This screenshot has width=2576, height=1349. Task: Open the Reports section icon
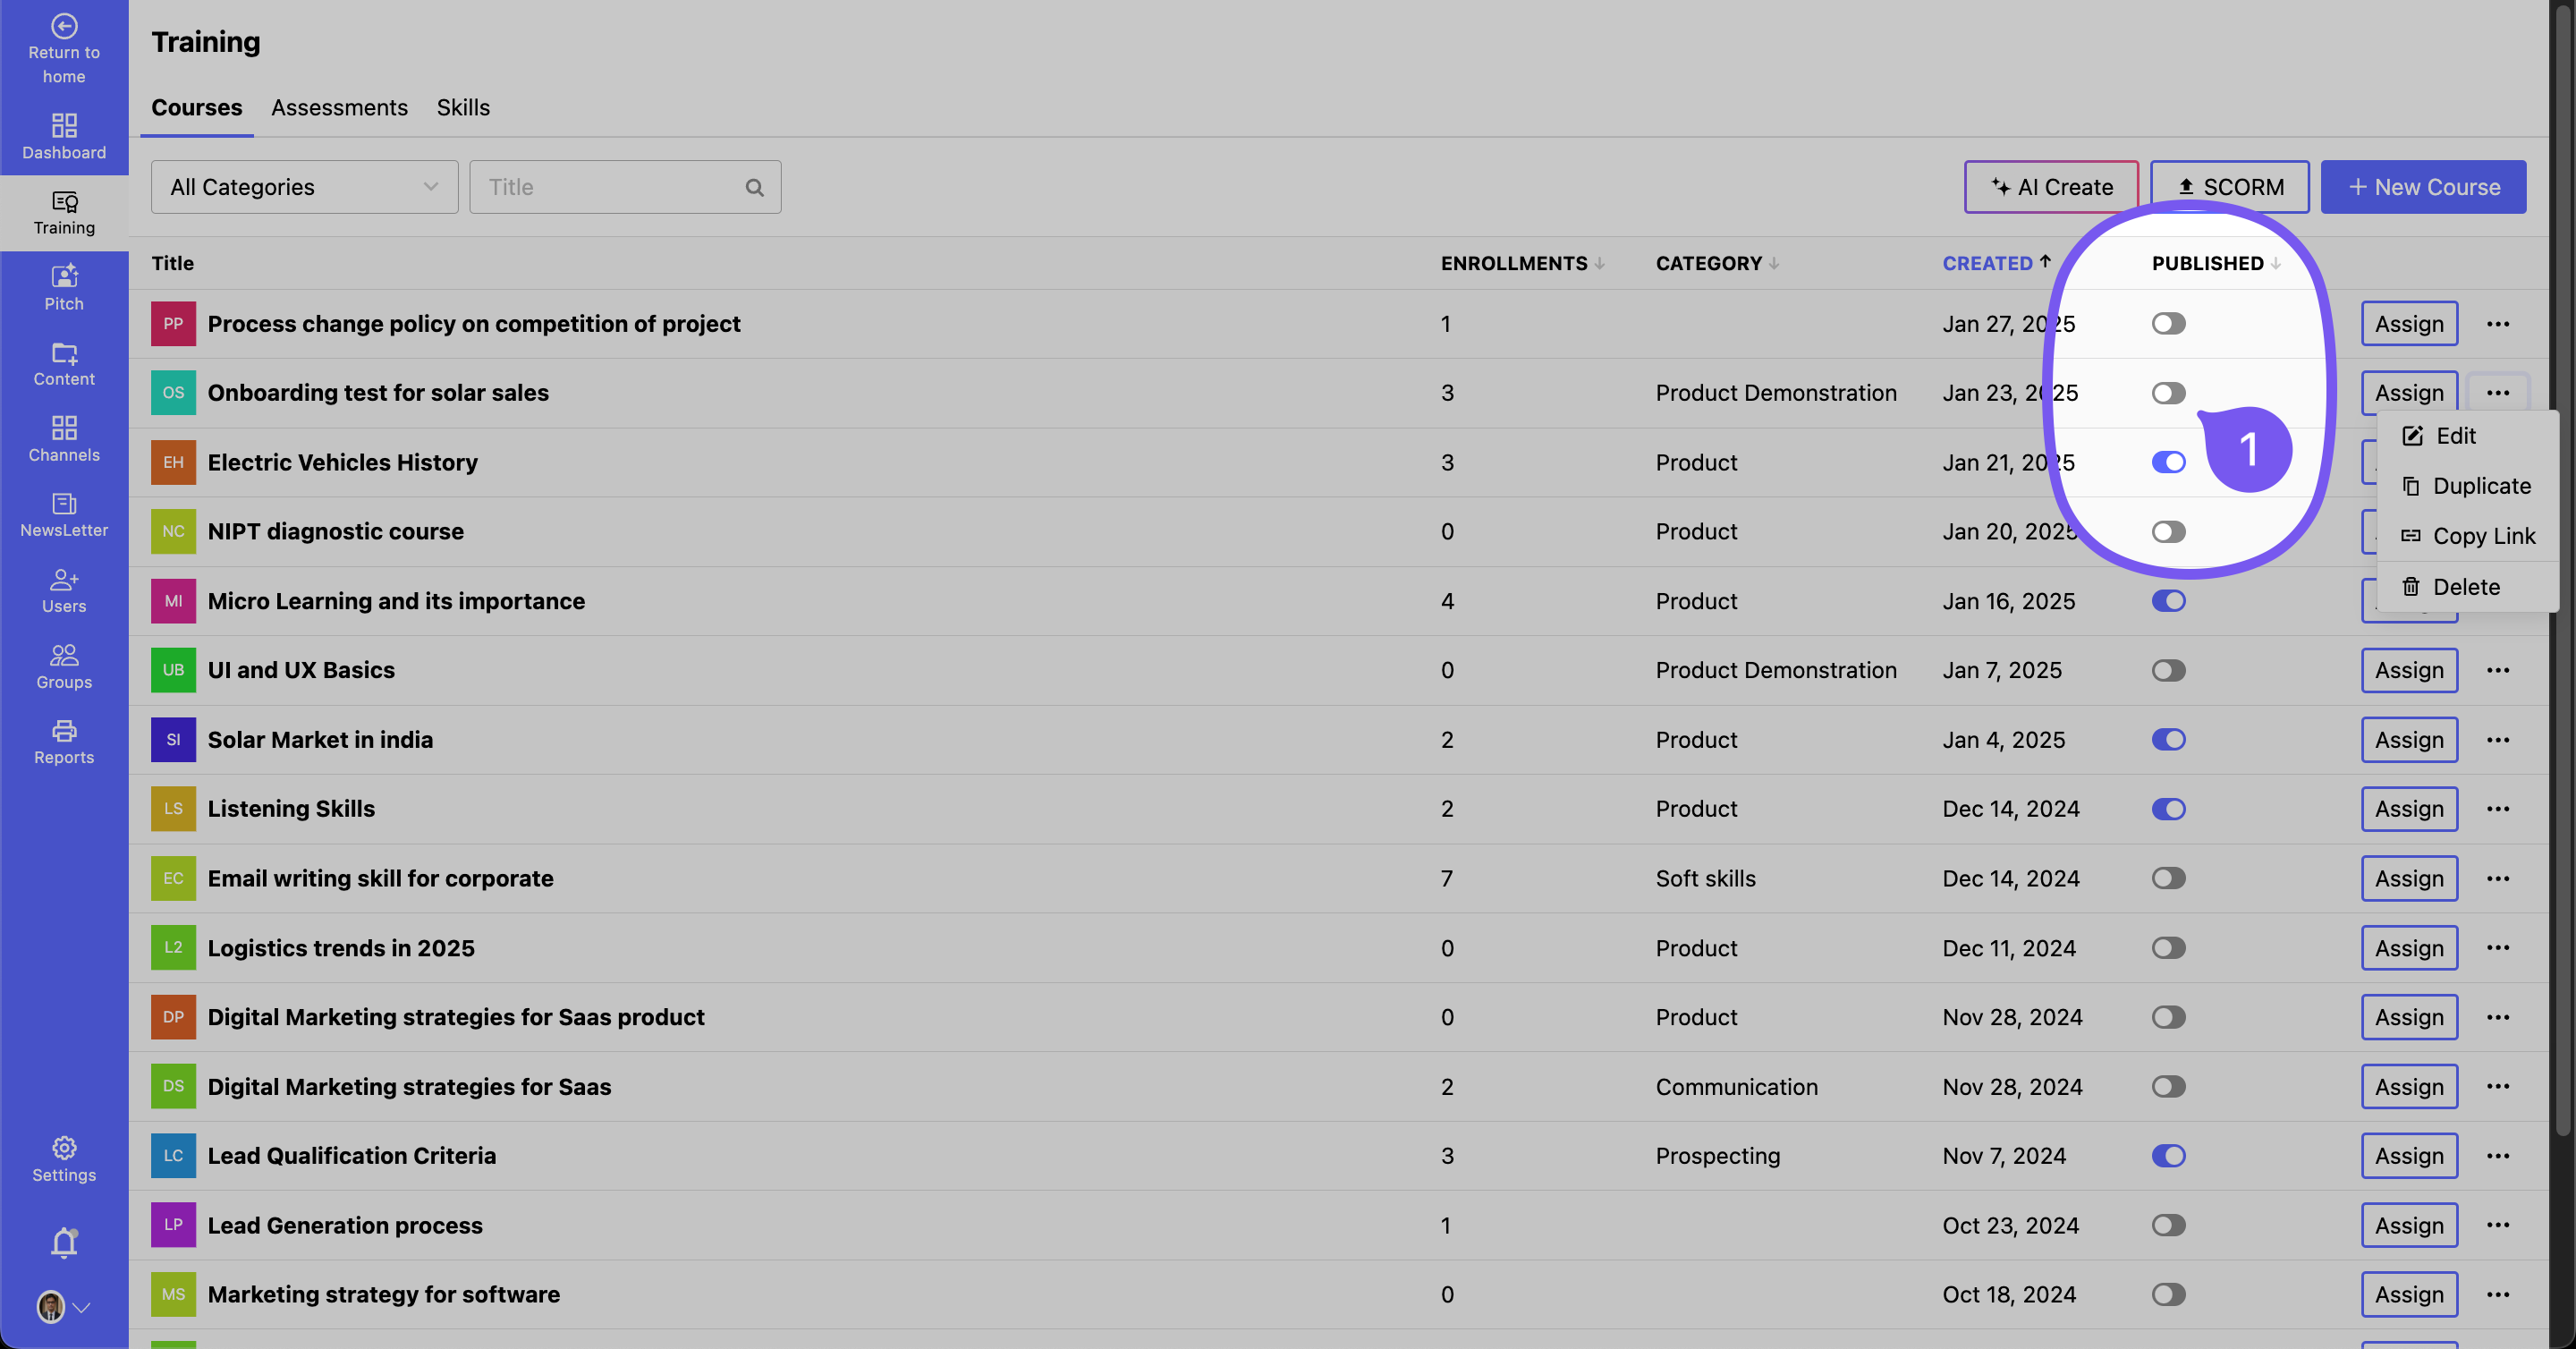[x=64, y=731]
